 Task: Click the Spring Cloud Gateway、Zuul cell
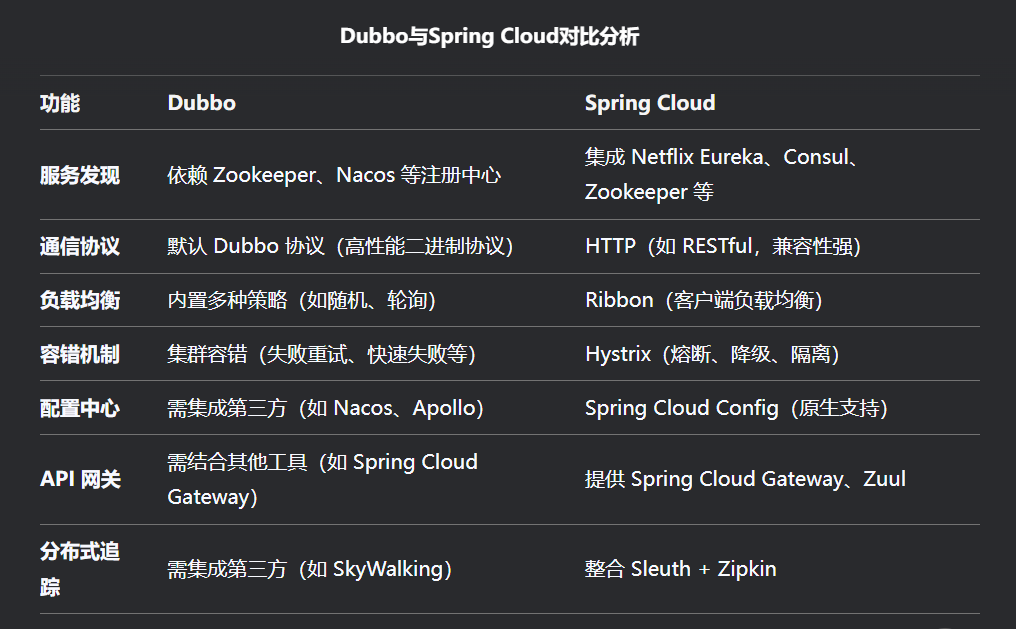point(745,479)
